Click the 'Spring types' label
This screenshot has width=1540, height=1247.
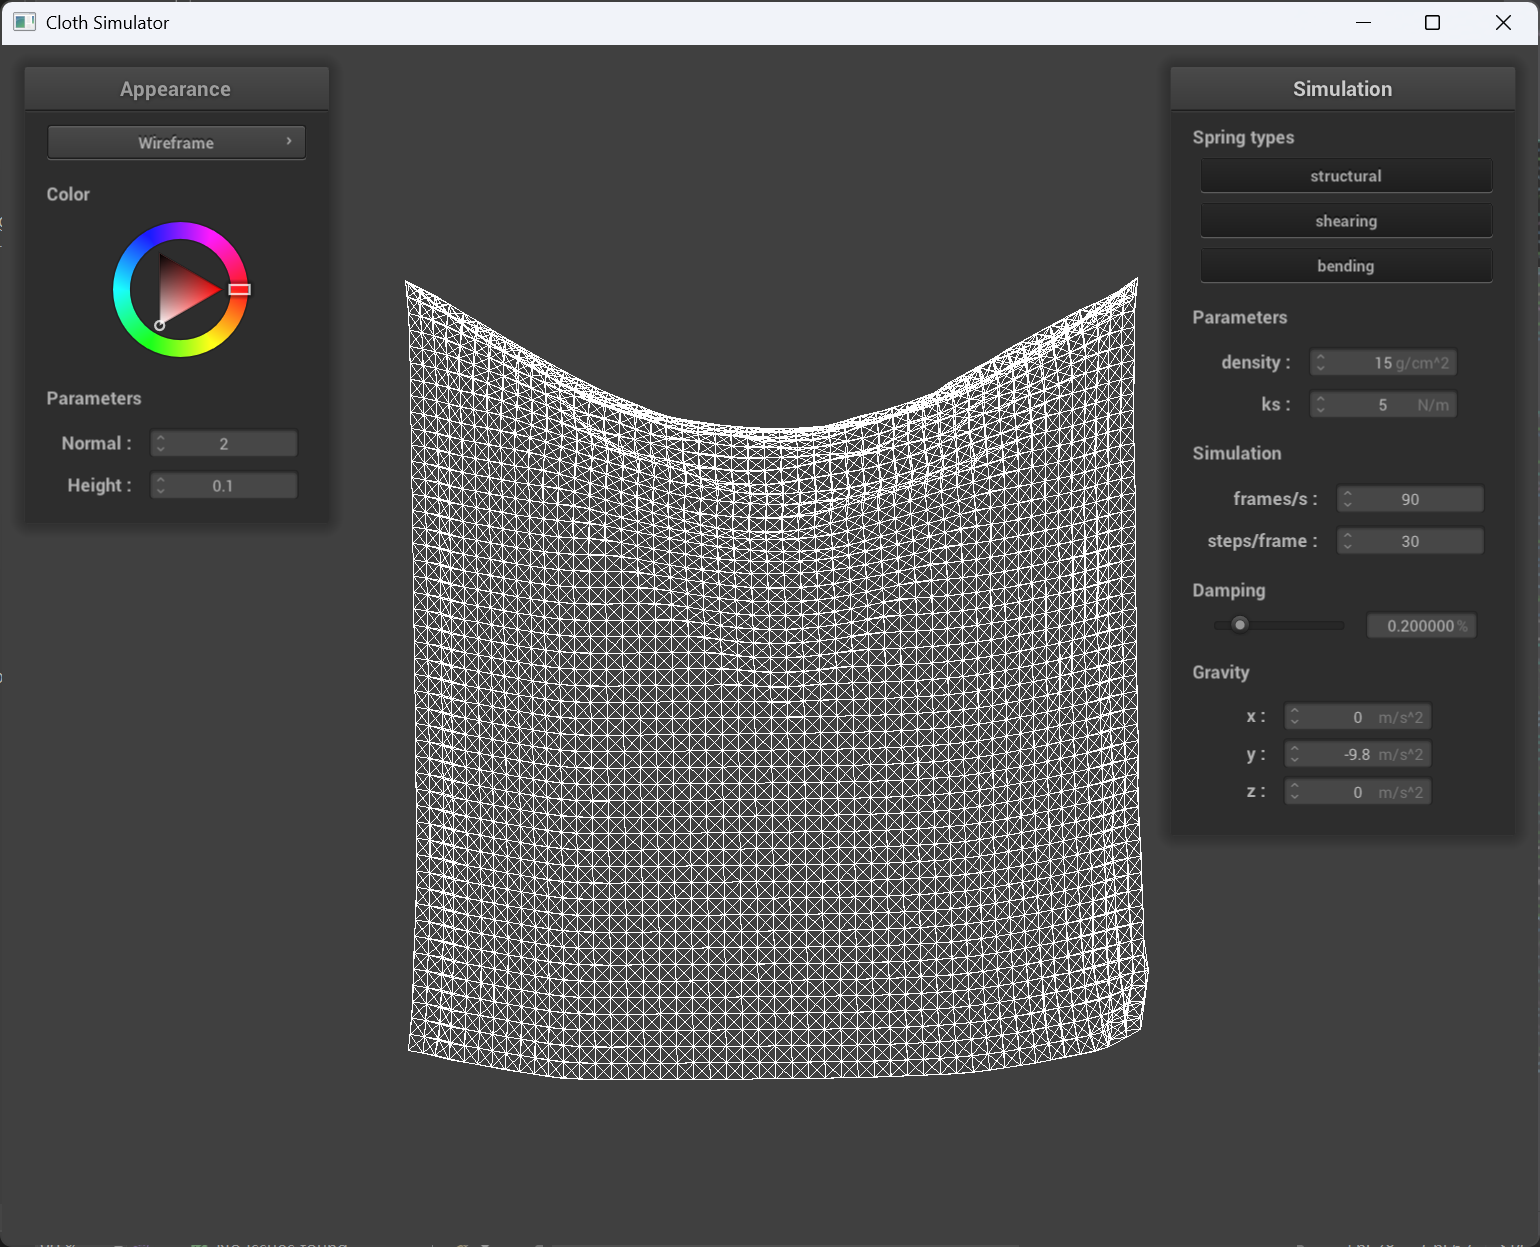click(x=1243, y=137)
